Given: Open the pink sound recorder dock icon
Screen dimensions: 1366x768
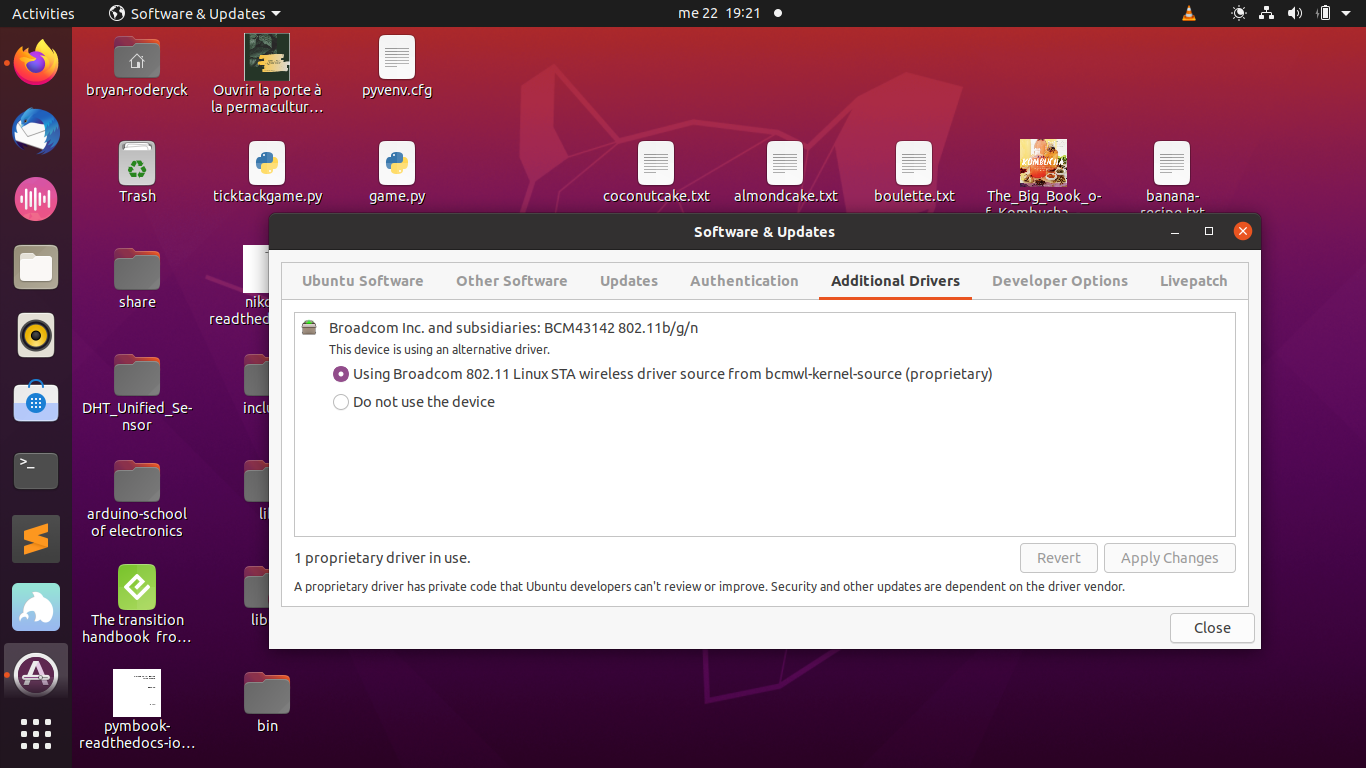Looking at the screenshot, I should pyautogui.click(x=36, y=199).
